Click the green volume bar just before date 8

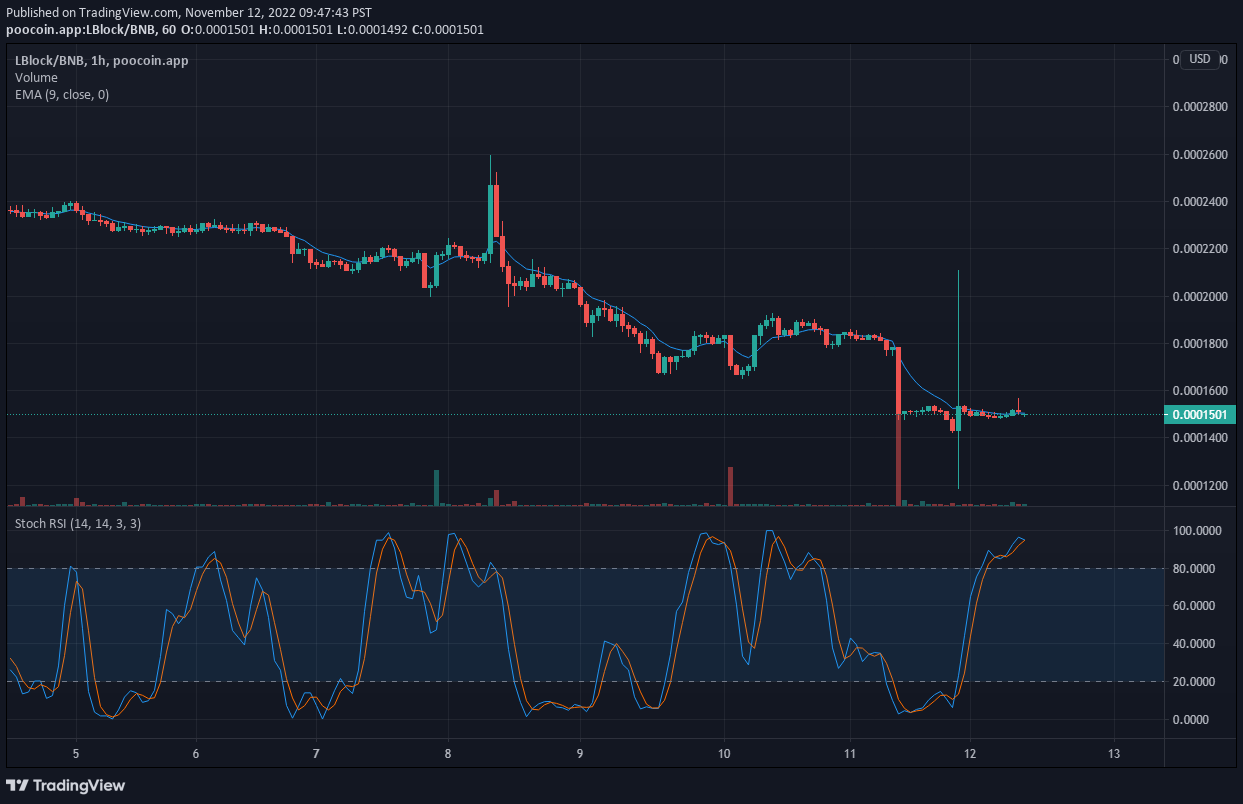coord(436,487)
